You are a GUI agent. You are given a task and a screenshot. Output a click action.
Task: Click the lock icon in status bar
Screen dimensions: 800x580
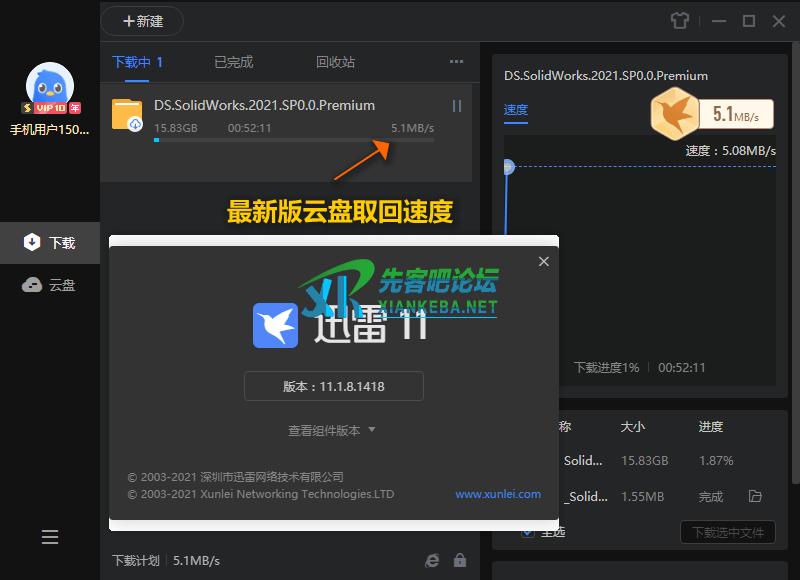coord(460,561)
